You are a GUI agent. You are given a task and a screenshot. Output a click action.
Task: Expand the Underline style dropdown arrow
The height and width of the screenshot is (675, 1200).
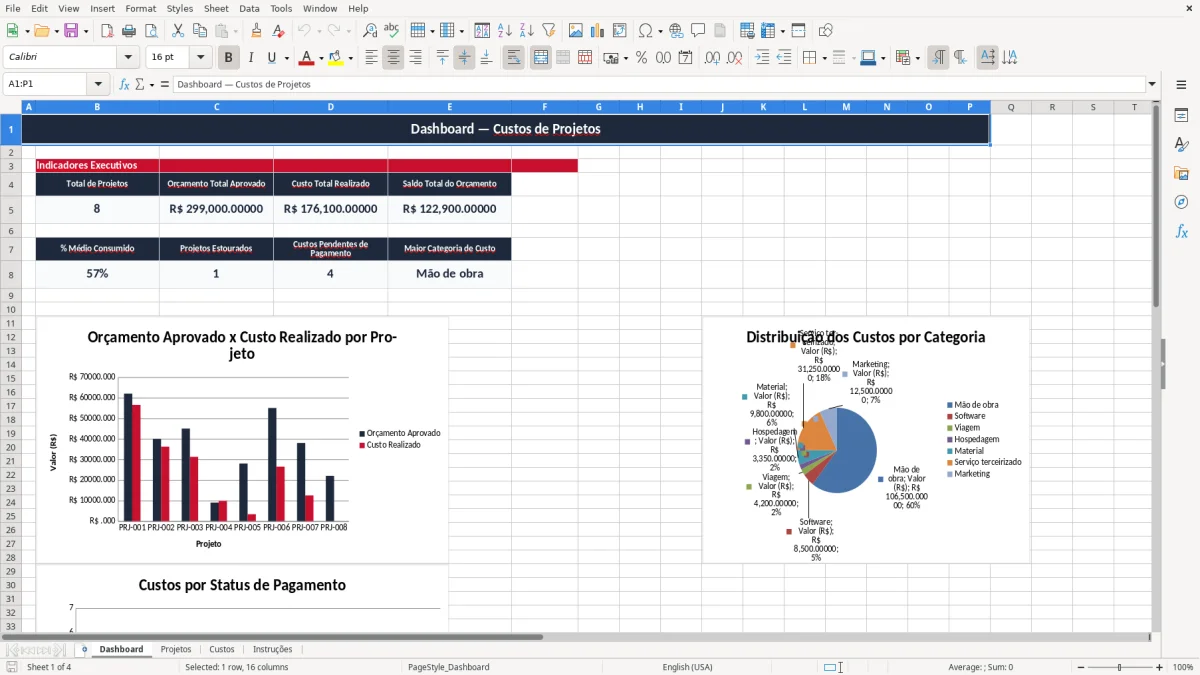pyautogui.click(x=286, y=58)
